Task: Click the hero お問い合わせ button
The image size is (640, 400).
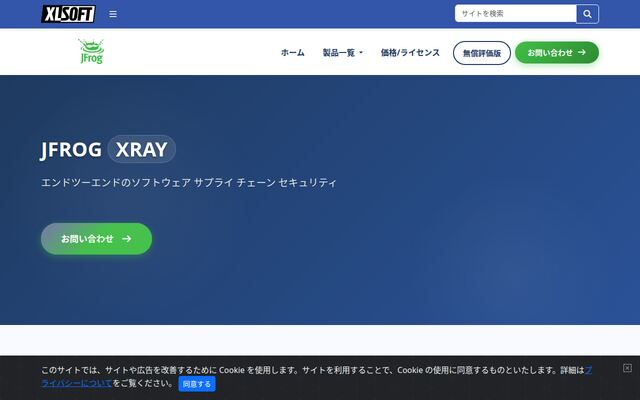Action: click(x=96, y=239)
